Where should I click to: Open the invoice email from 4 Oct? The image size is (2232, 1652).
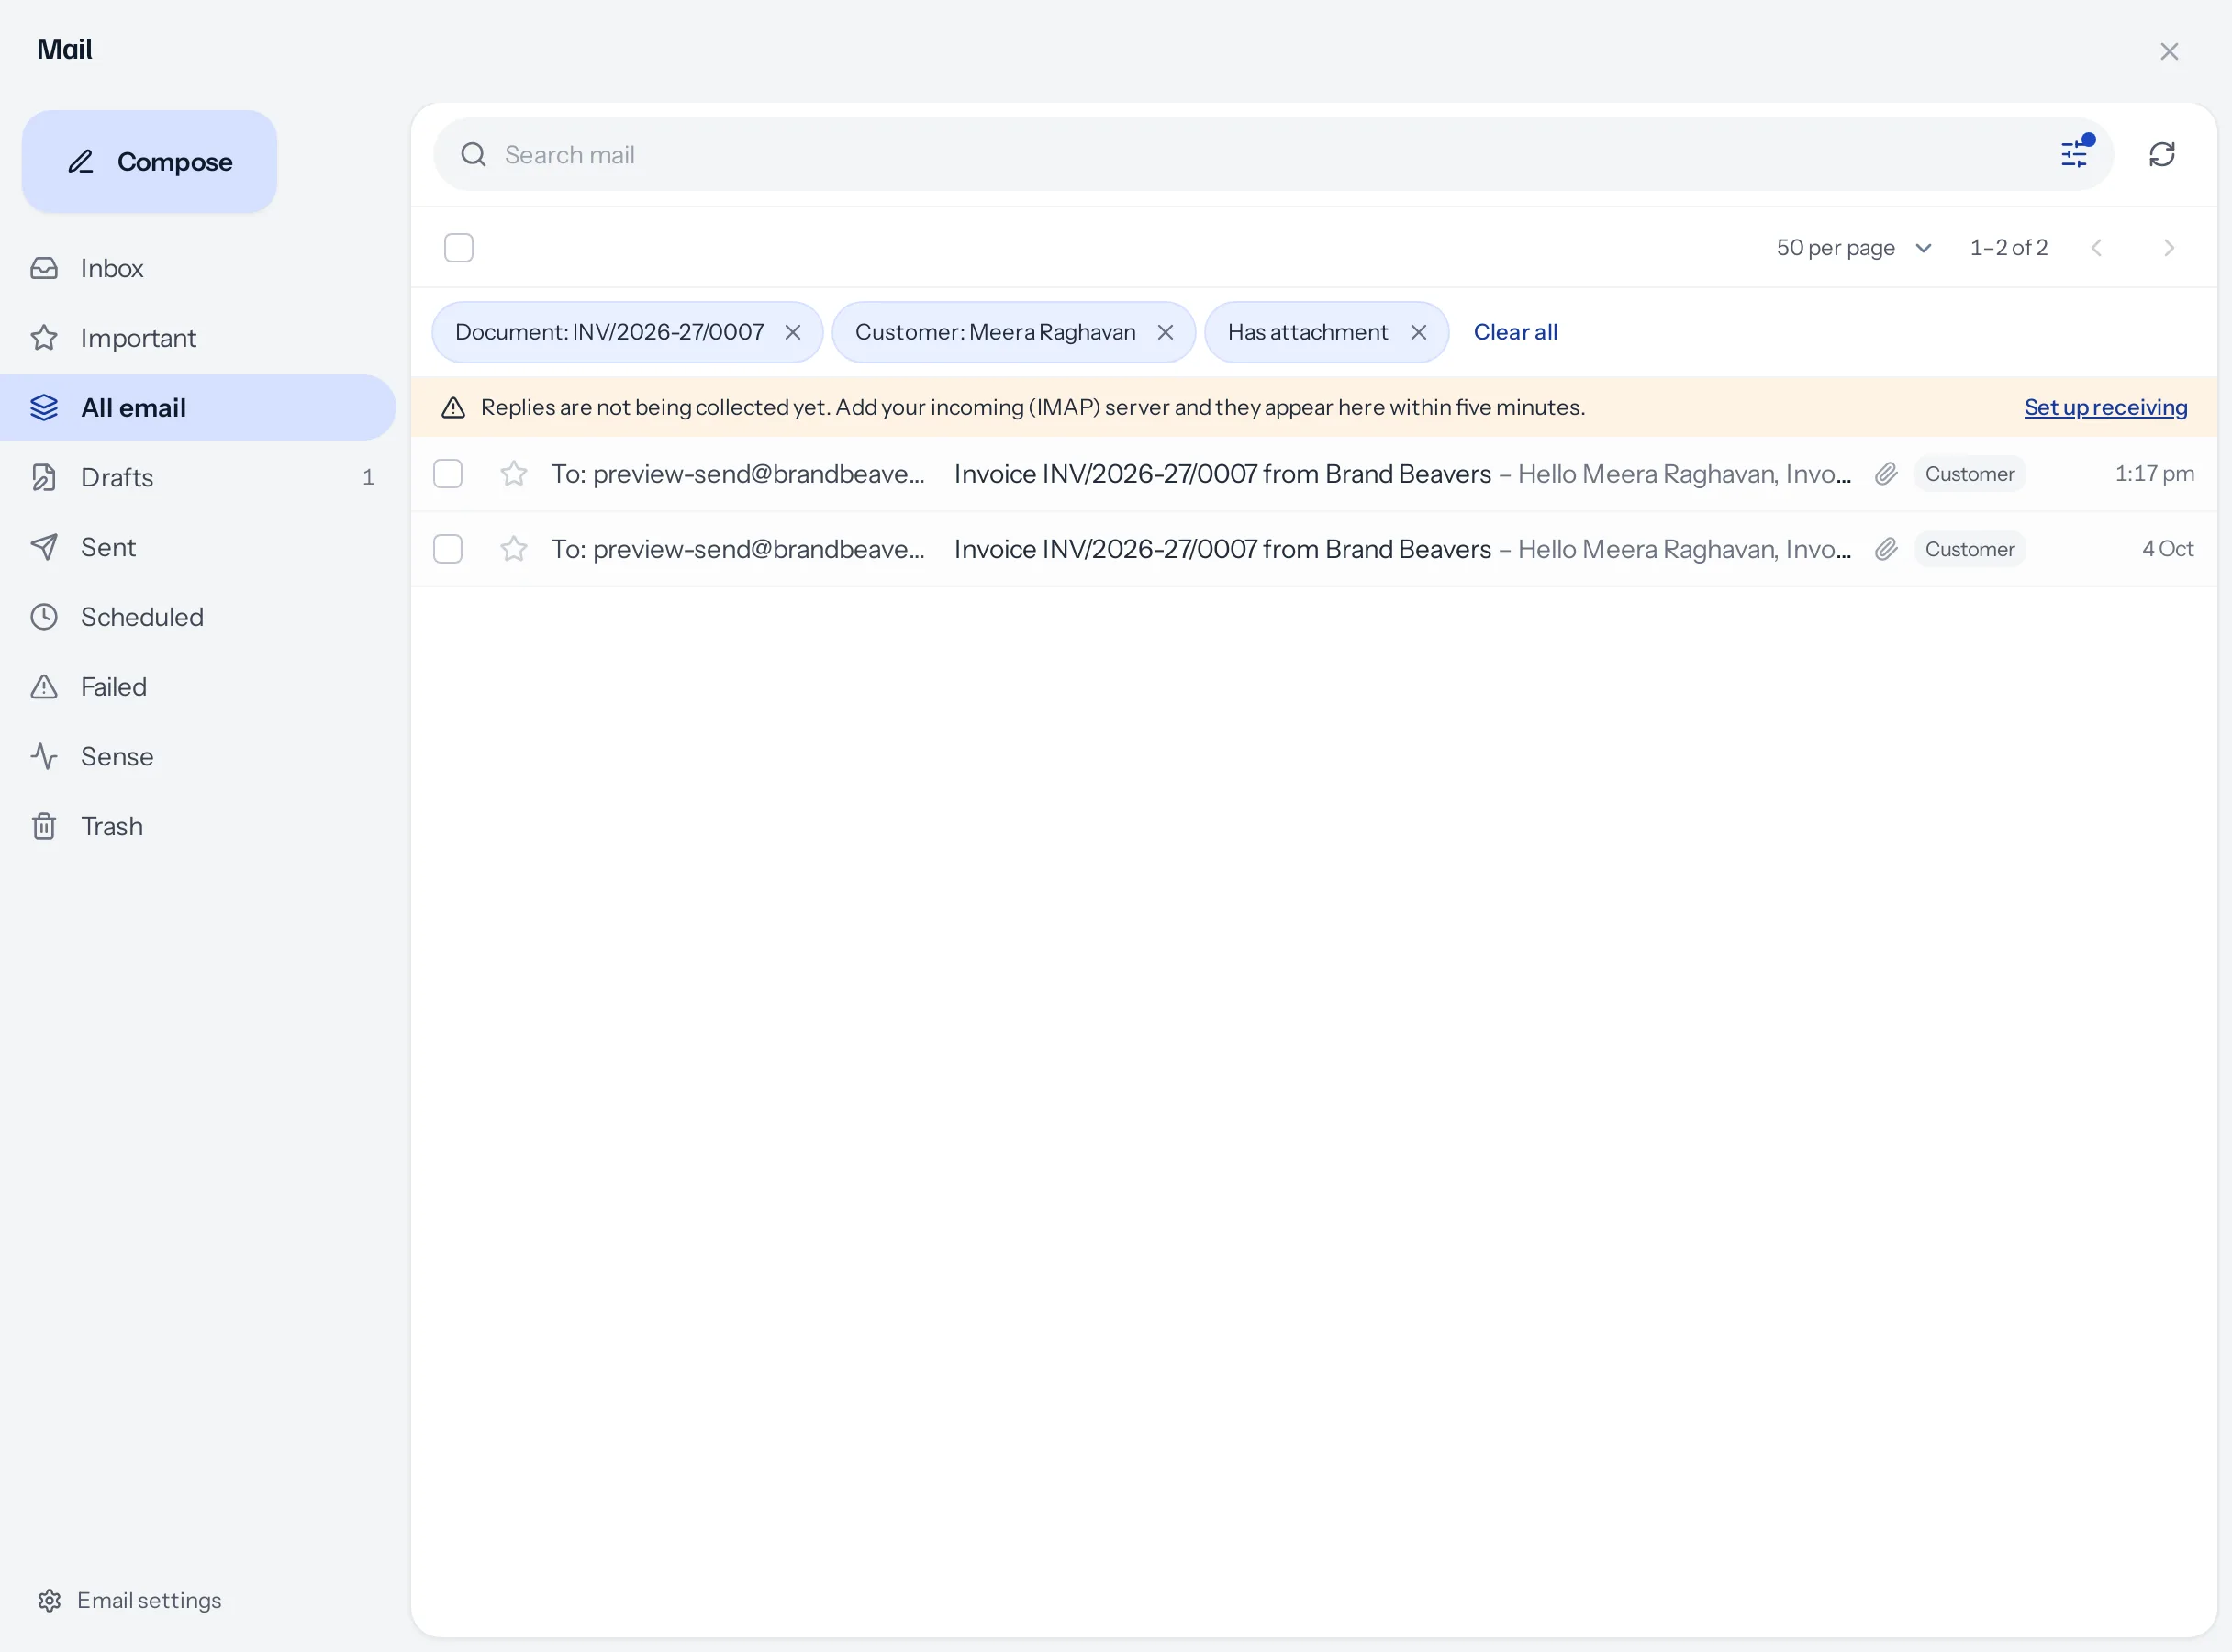(x=1313, y=548)
